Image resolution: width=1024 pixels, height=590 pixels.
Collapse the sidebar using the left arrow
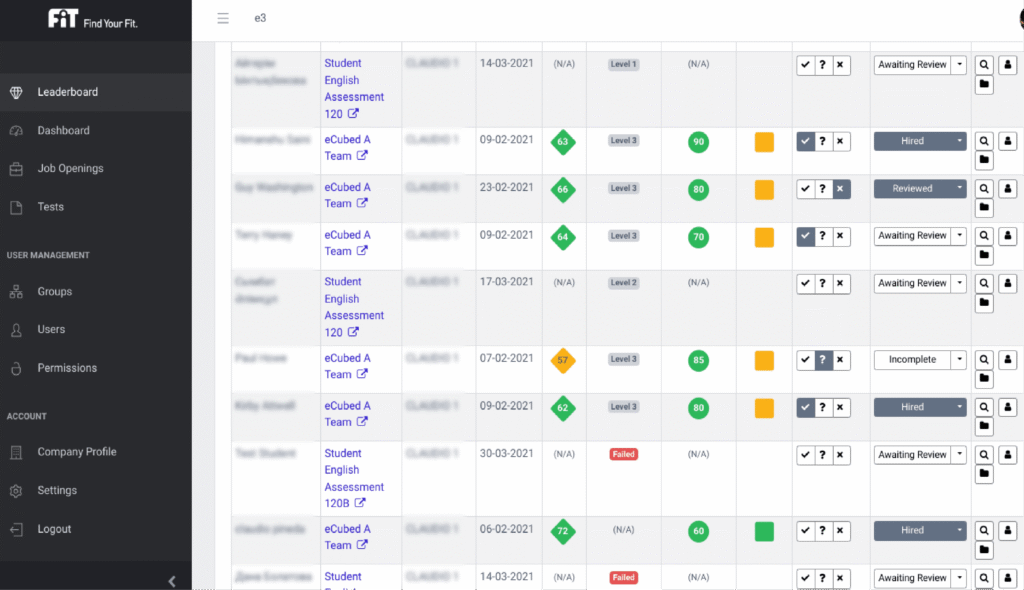(171, 580)
